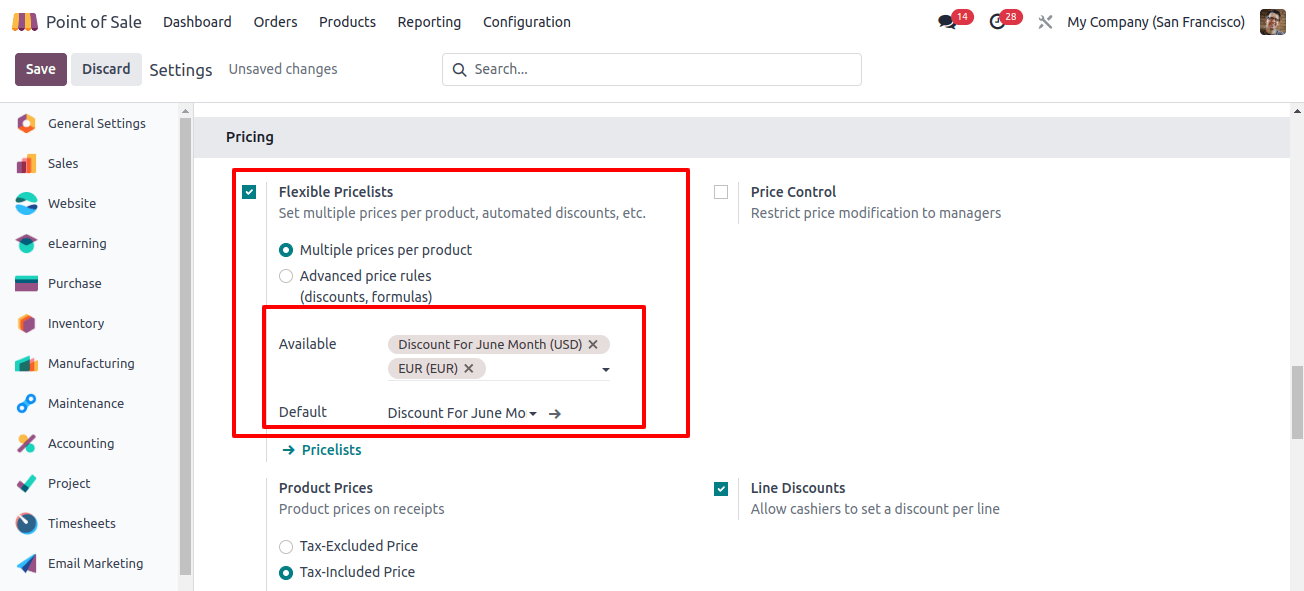Click the Available pricelists tag field

pos(499,356)
